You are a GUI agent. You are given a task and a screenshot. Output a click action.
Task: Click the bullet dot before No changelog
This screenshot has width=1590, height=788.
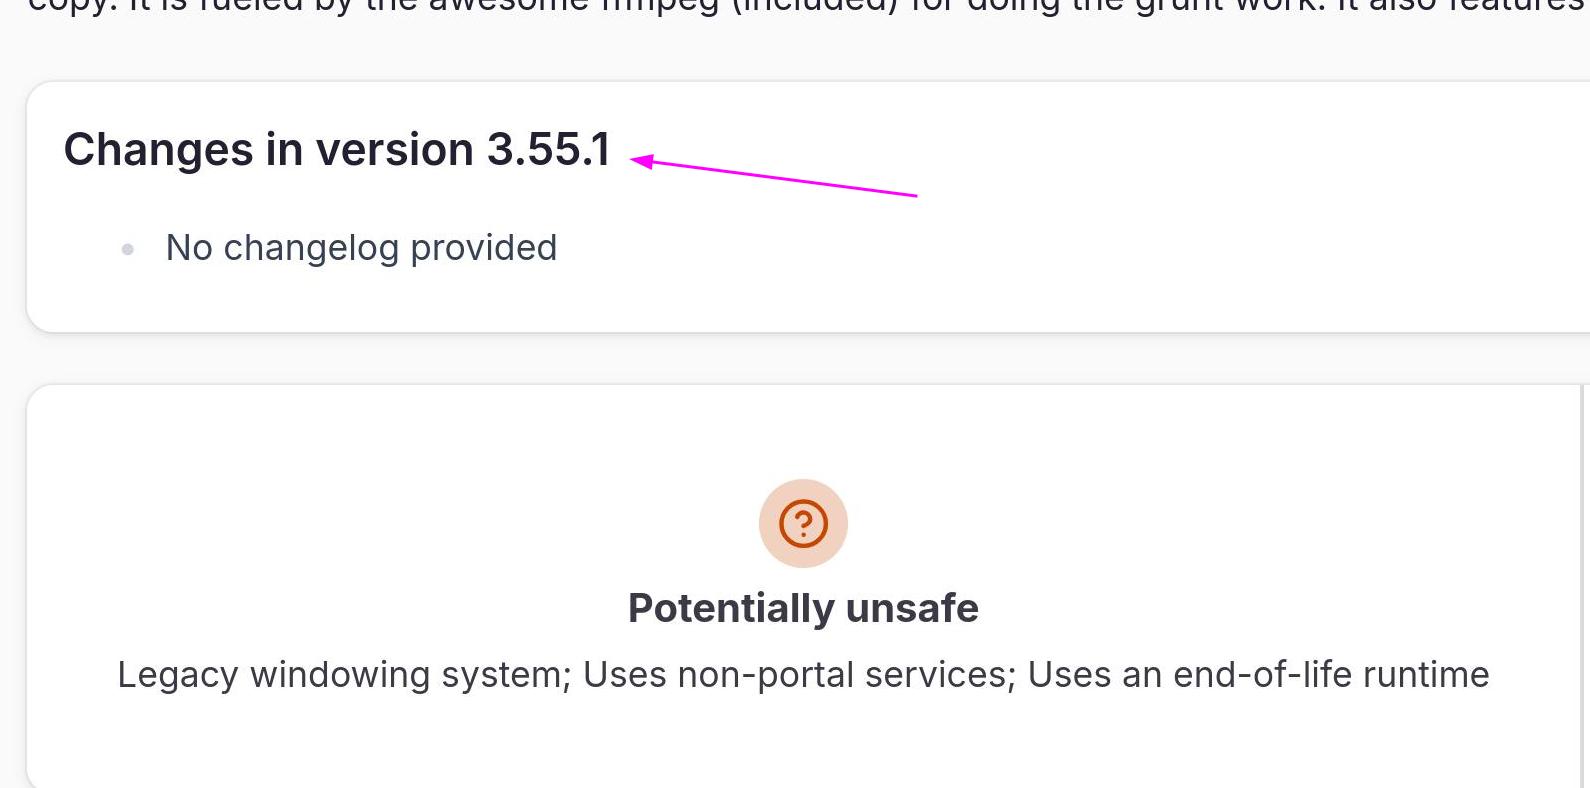pyautogui.click(x=128, y=249)
